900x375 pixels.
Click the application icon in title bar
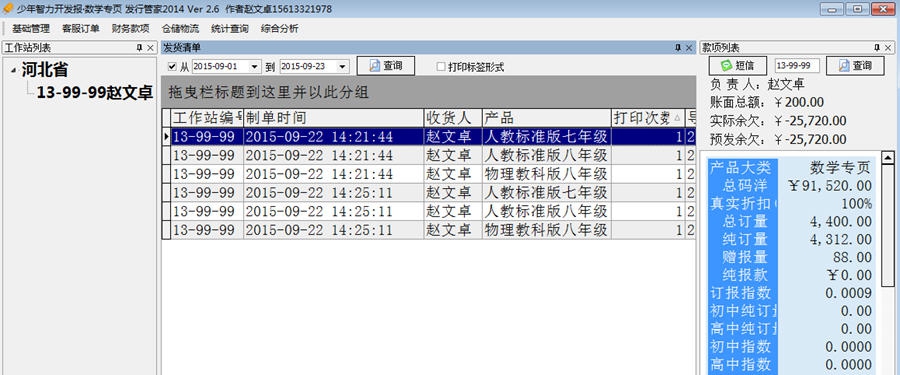(8, 9)
